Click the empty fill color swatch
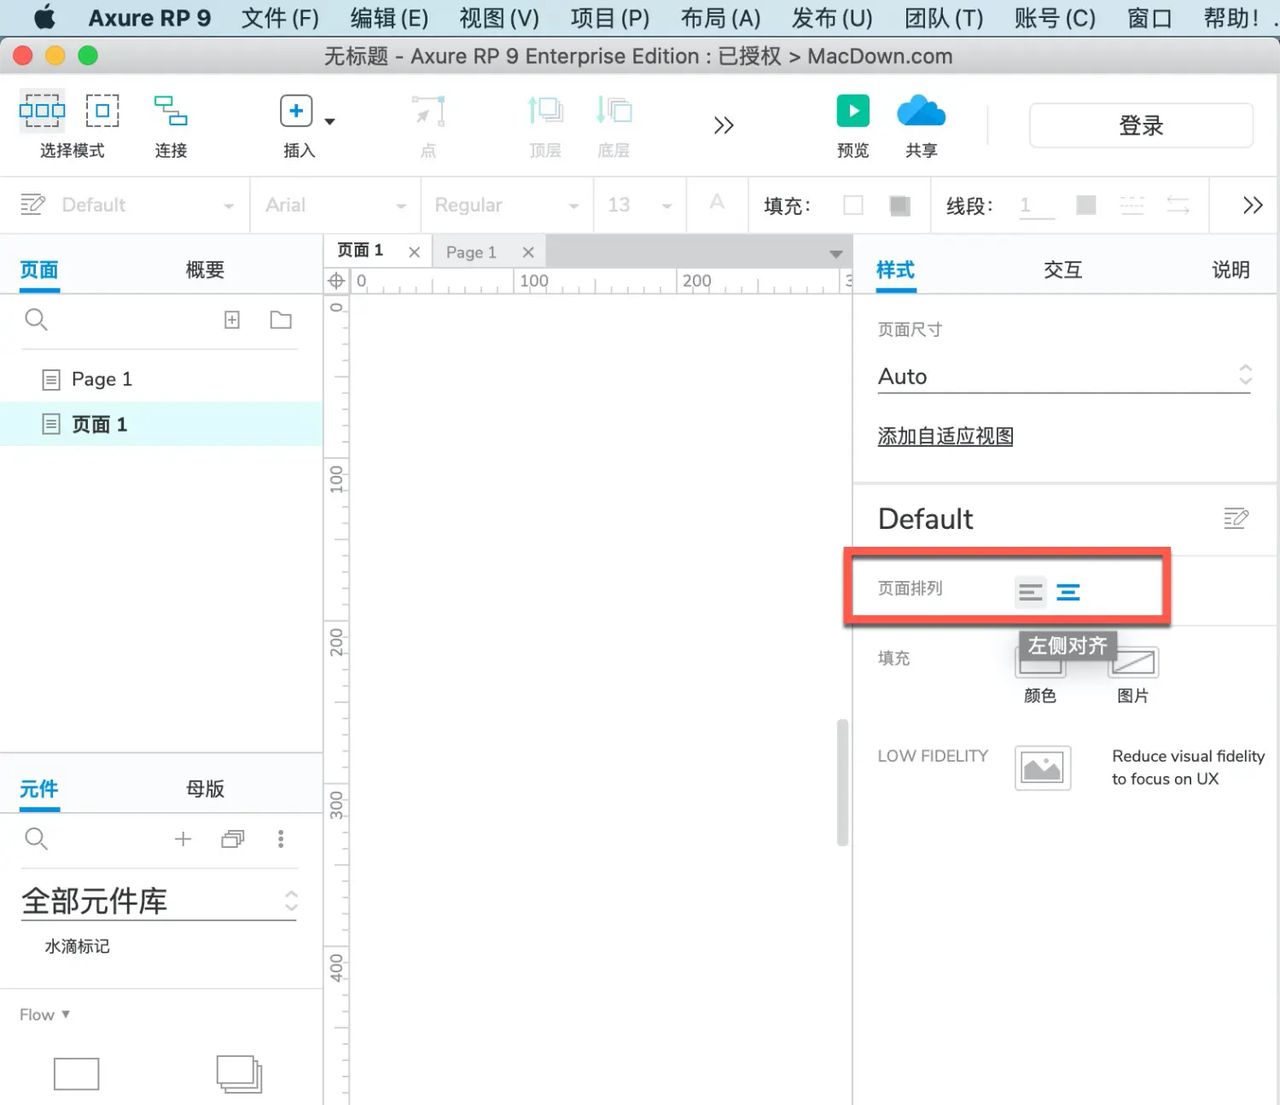The width and height of the screenshot is (1280, 1105). [x=853, y=205]
